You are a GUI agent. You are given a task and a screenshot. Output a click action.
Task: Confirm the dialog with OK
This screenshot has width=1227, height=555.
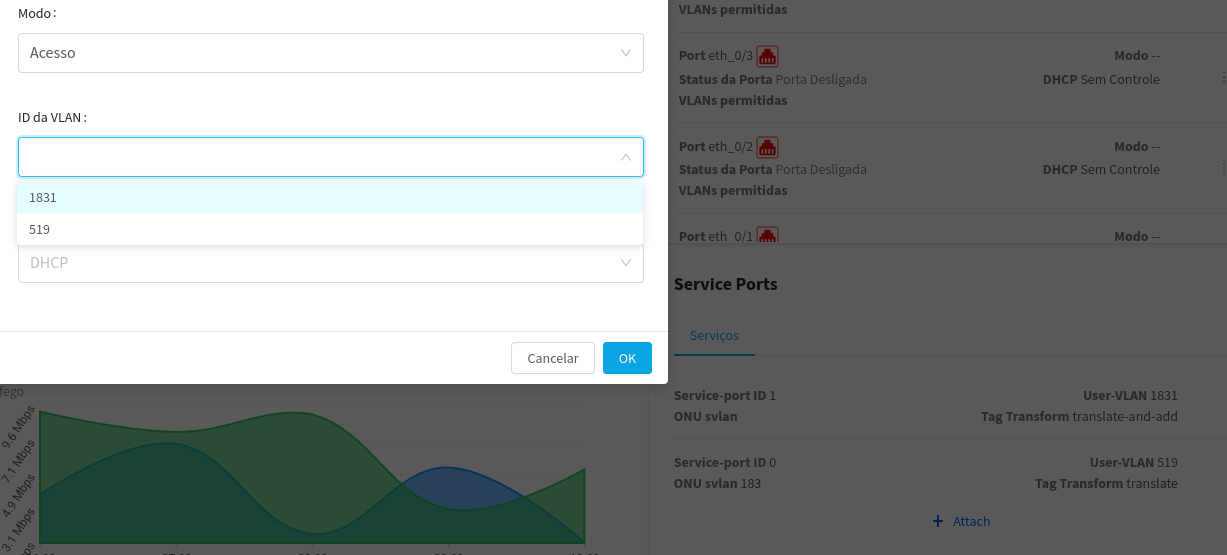pyautogui.click(x=627, y=358)
